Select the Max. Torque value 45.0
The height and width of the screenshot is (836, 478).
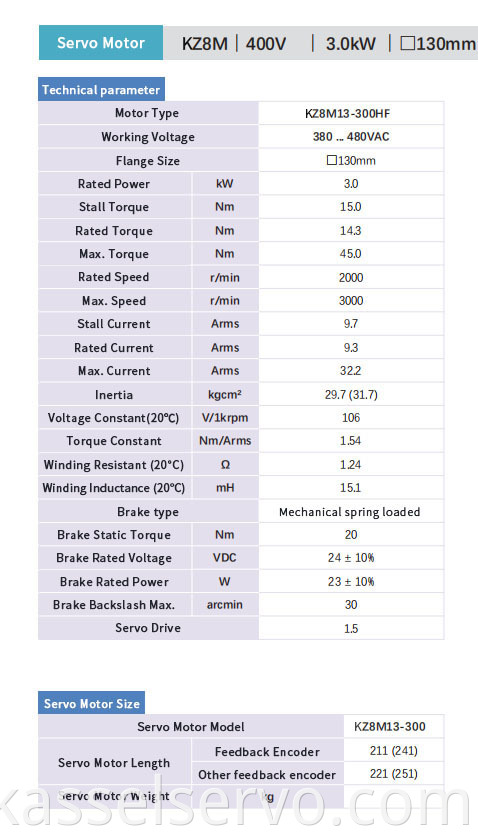(x=351, y=254)
